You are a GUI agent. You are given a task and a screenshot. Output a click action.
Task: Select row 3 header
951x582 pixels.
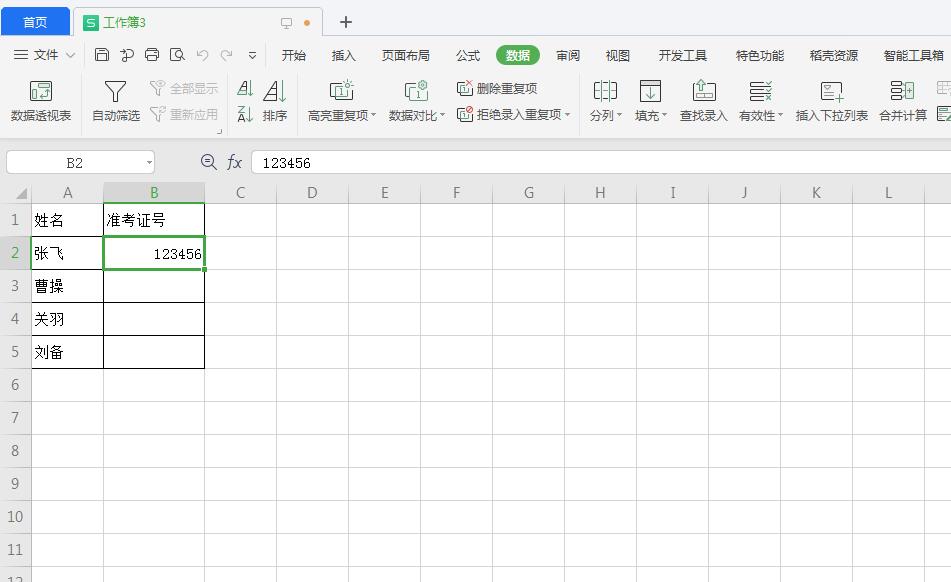pos(15,286)
